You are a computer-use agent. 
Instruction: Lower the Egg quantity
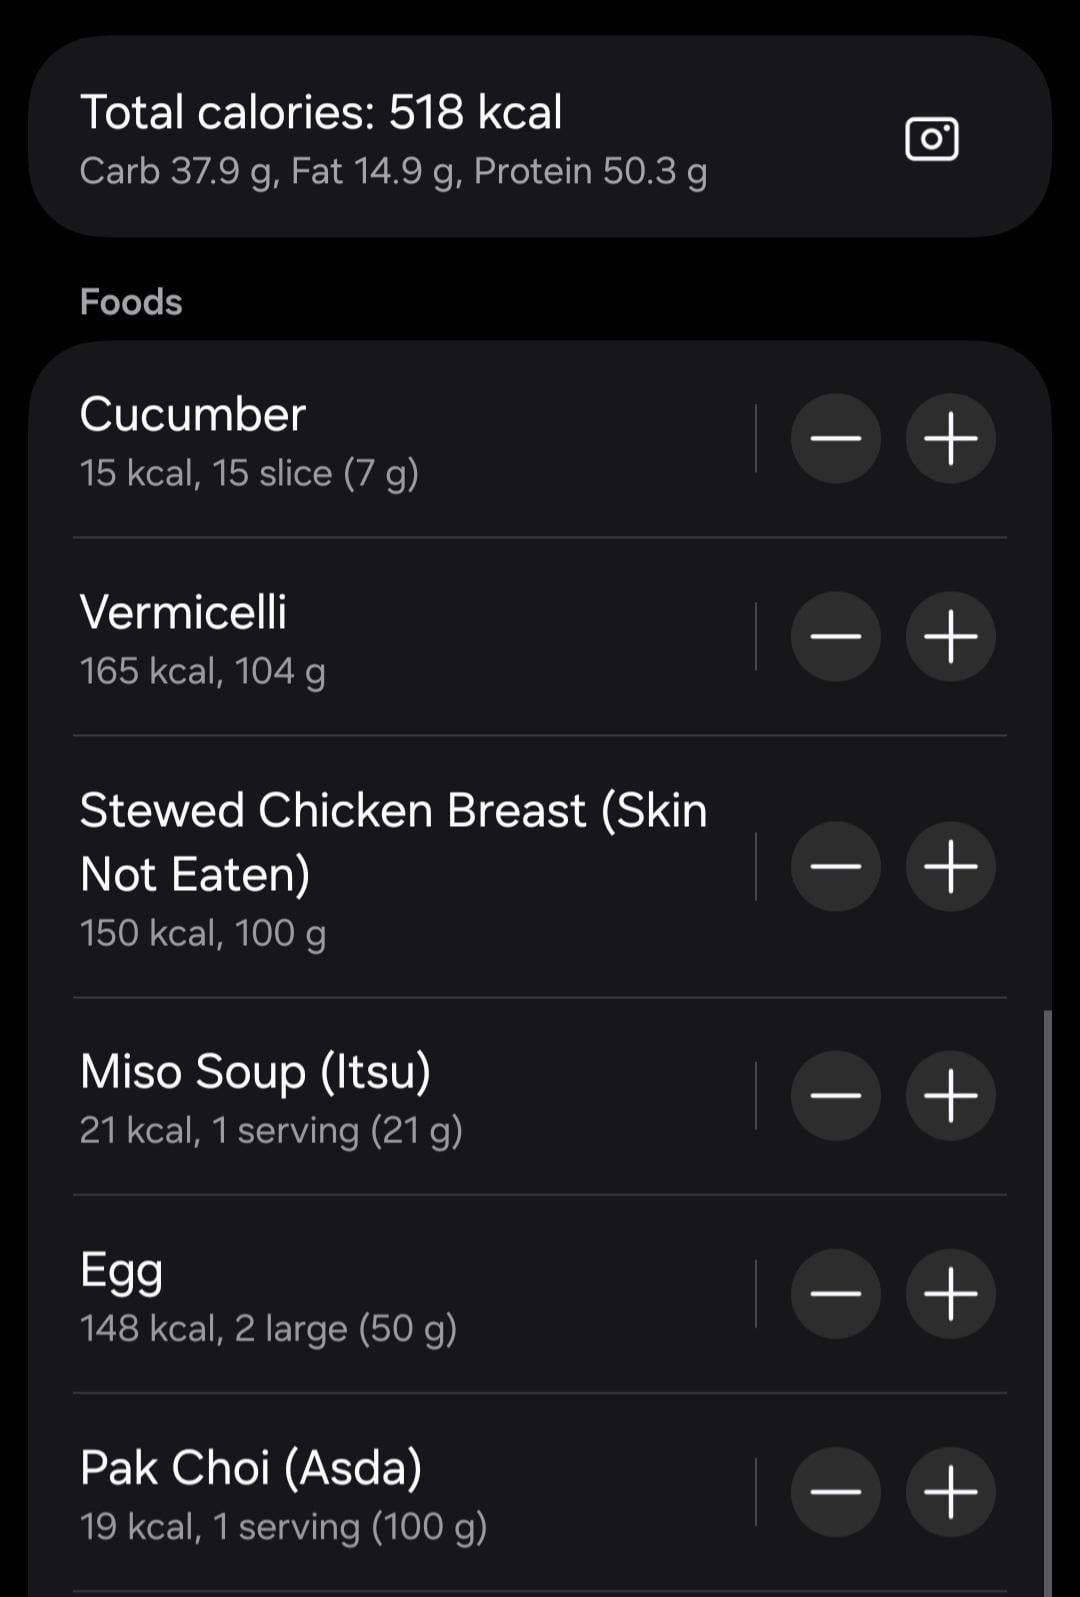(x=835, y=1293)
